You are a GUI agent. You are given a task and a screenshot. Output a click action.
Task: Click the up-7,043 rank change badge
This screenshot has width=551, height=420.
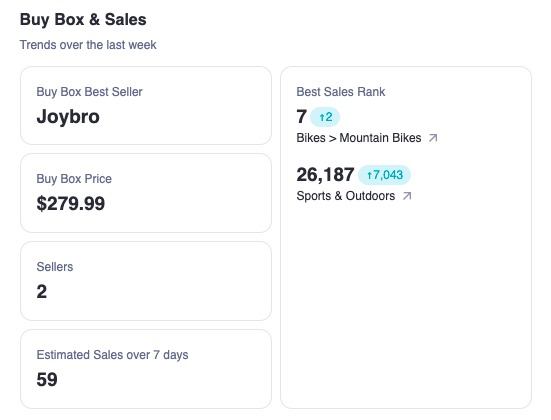384,175
